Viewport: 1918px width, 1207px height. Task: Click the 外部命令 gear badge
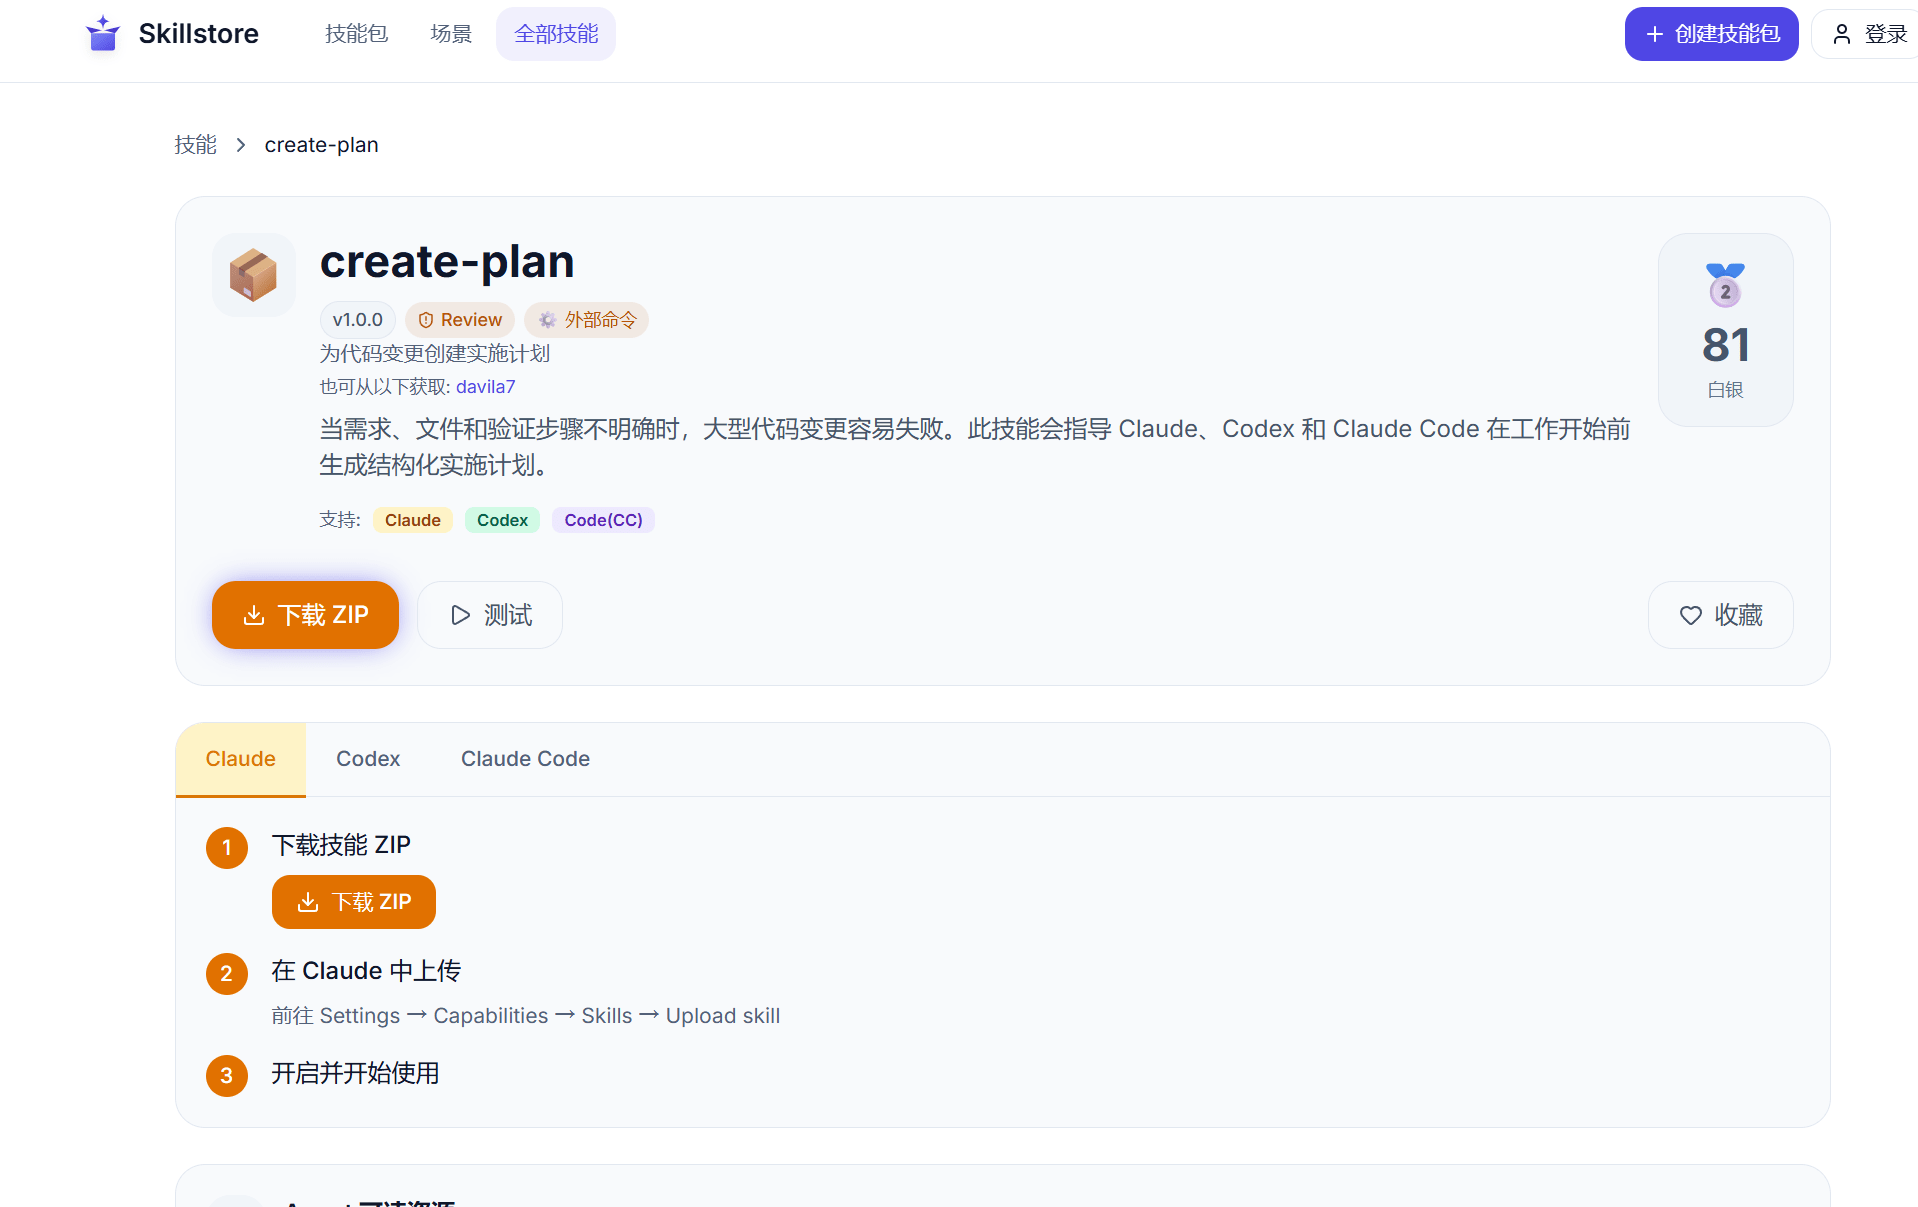click(587, 320)
